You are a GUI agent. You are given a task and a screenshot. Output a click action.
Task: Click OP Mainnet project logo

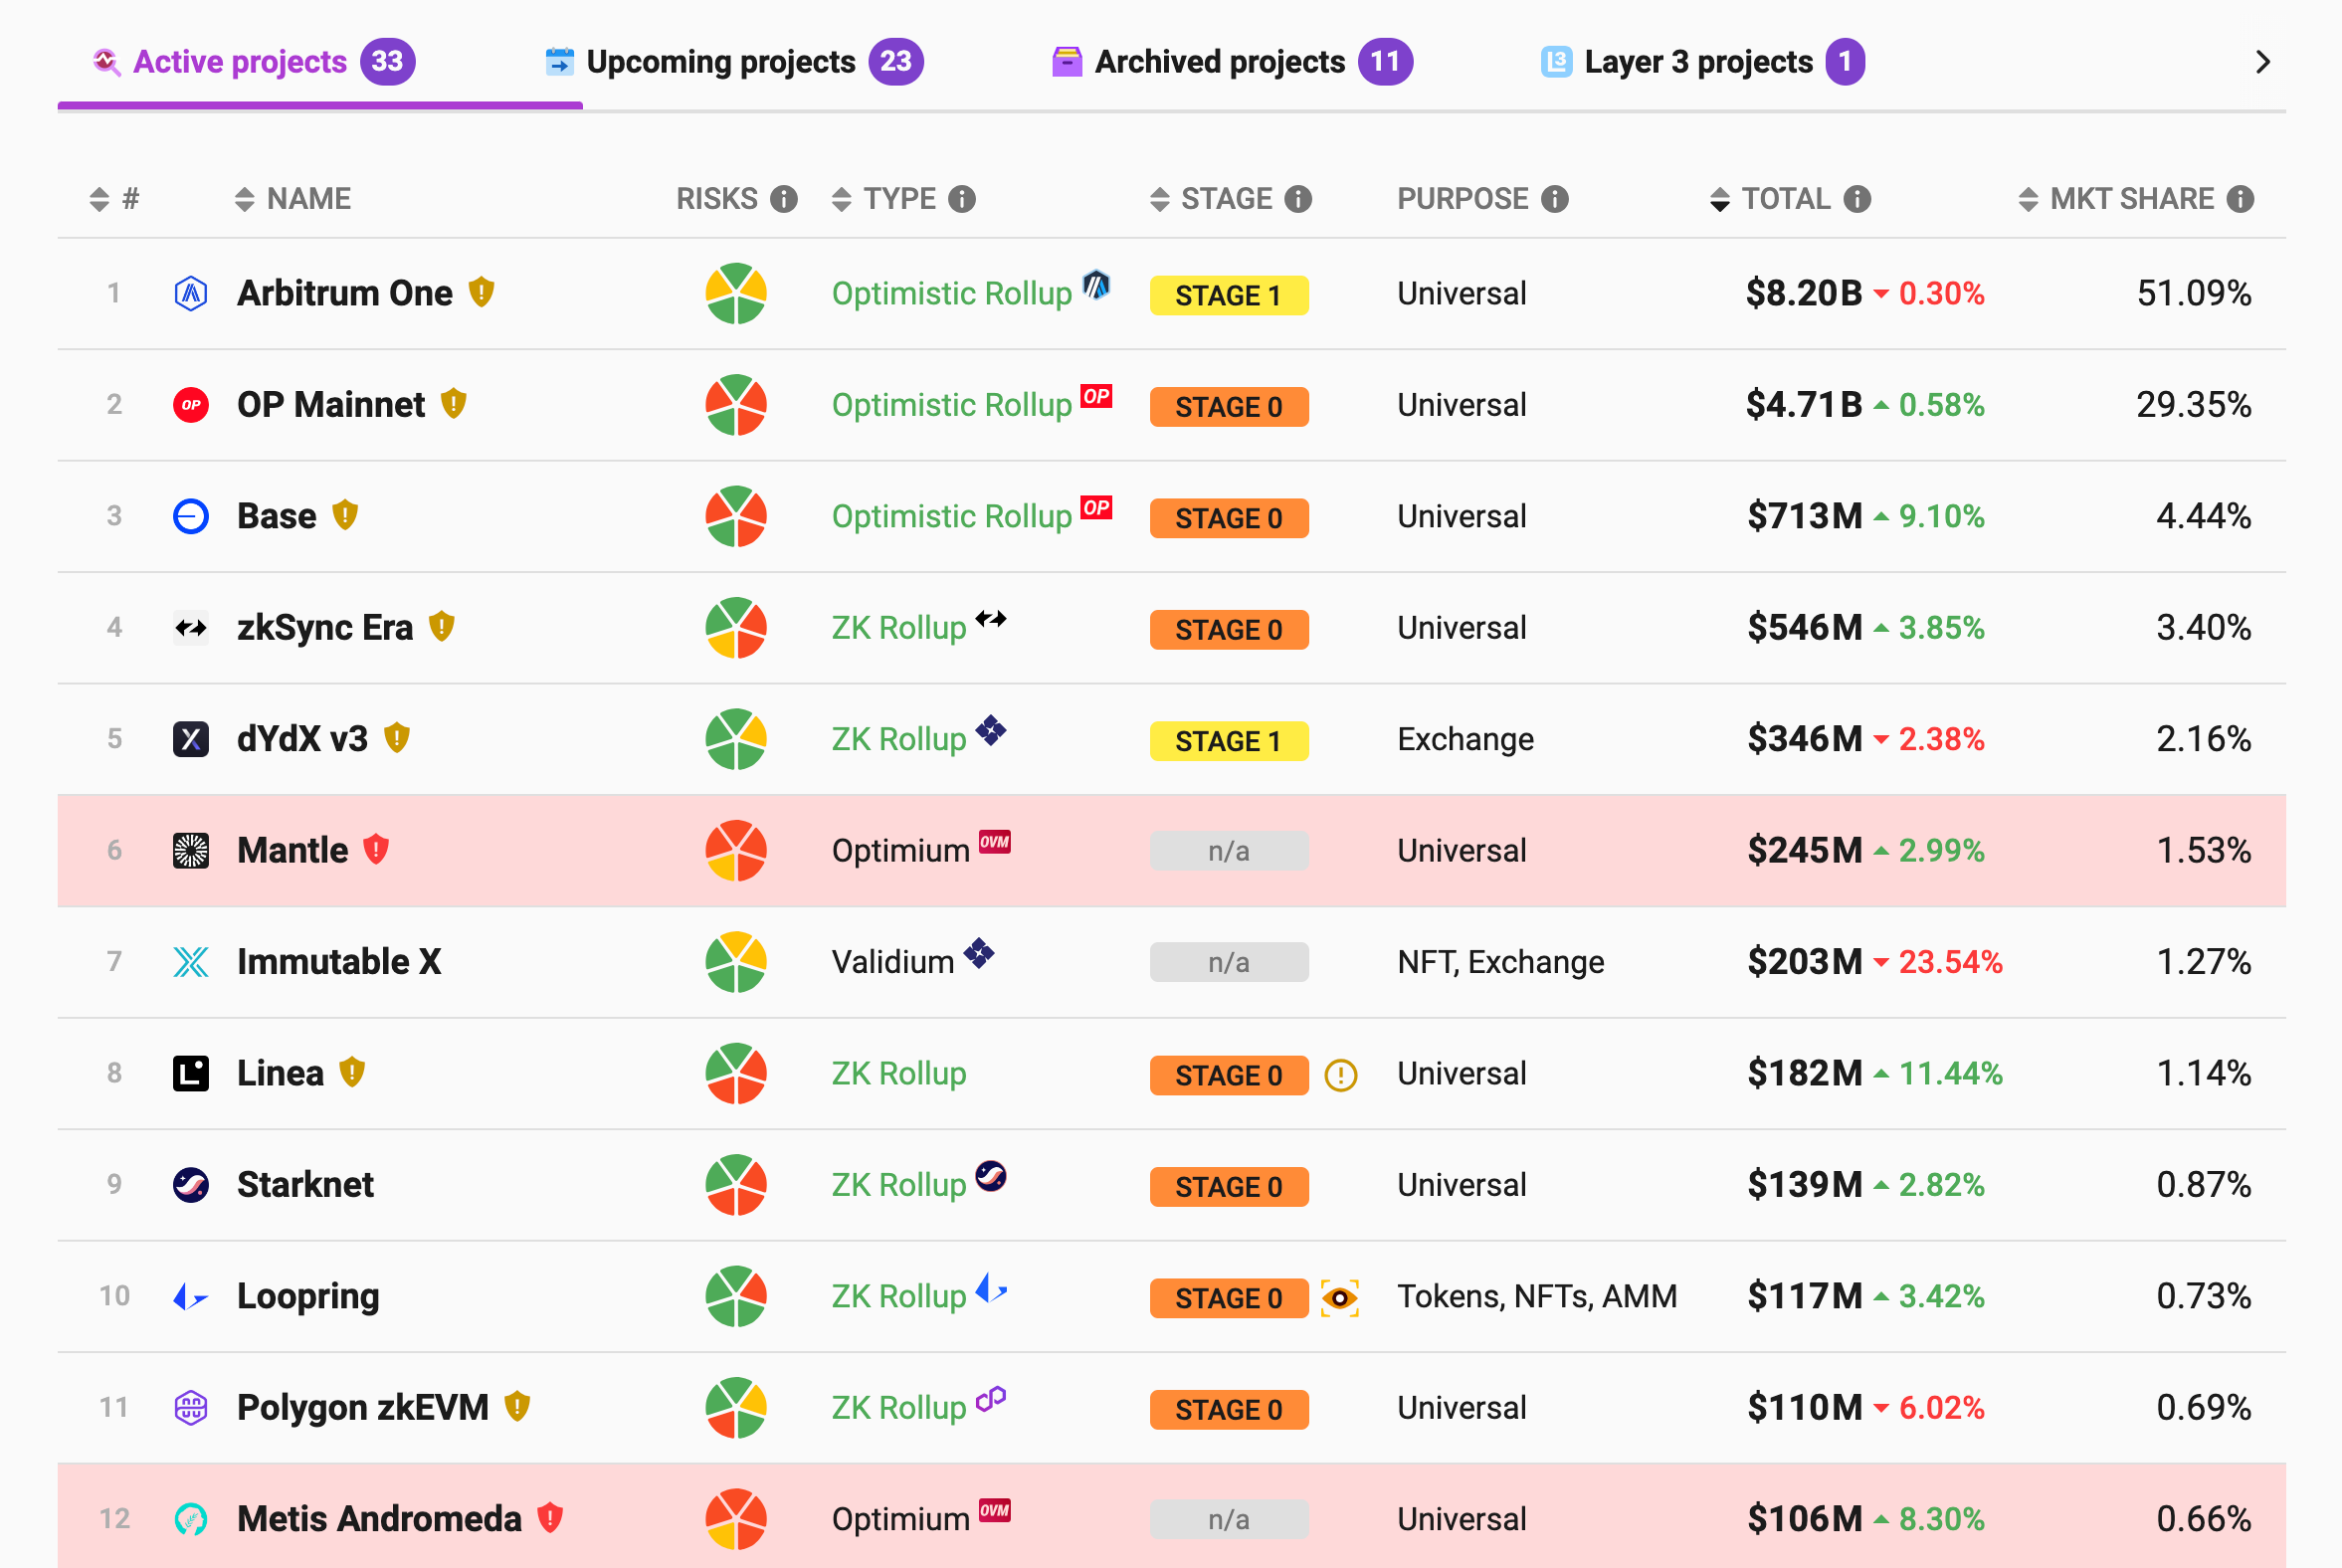(191, 405)
